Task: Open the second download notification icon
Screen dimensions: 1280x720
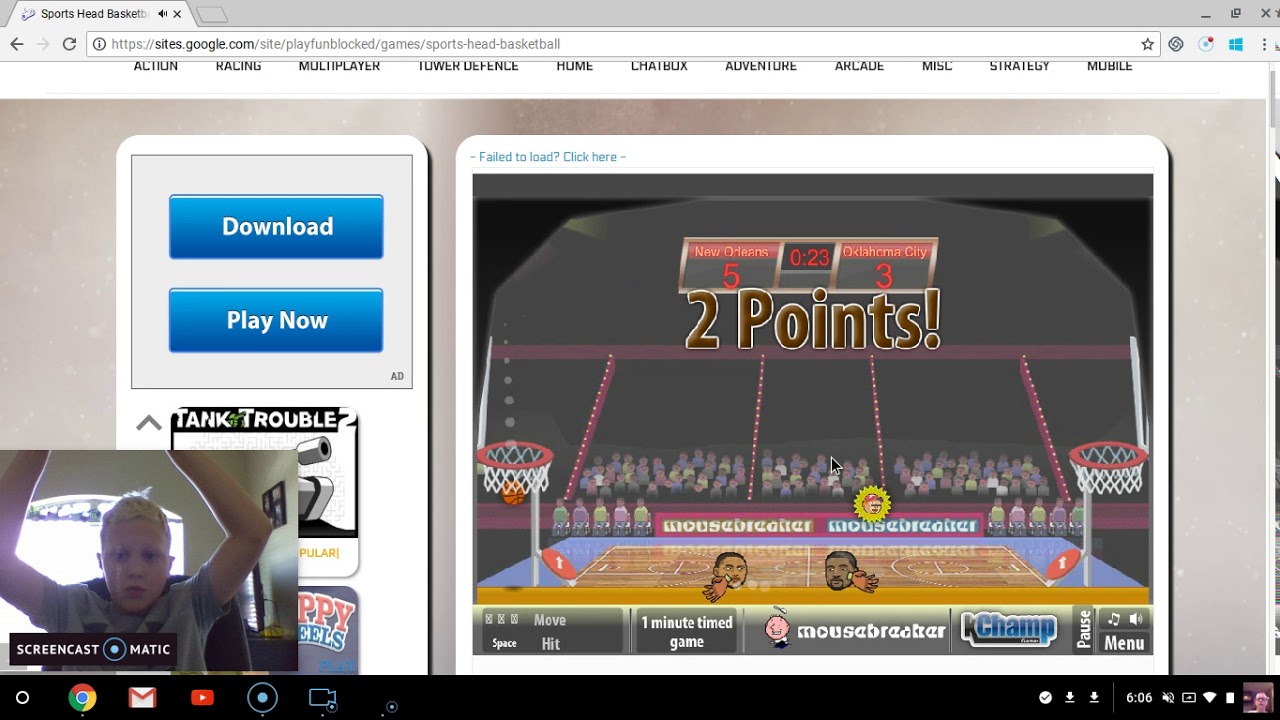Action: click(x=1094, y=697)
